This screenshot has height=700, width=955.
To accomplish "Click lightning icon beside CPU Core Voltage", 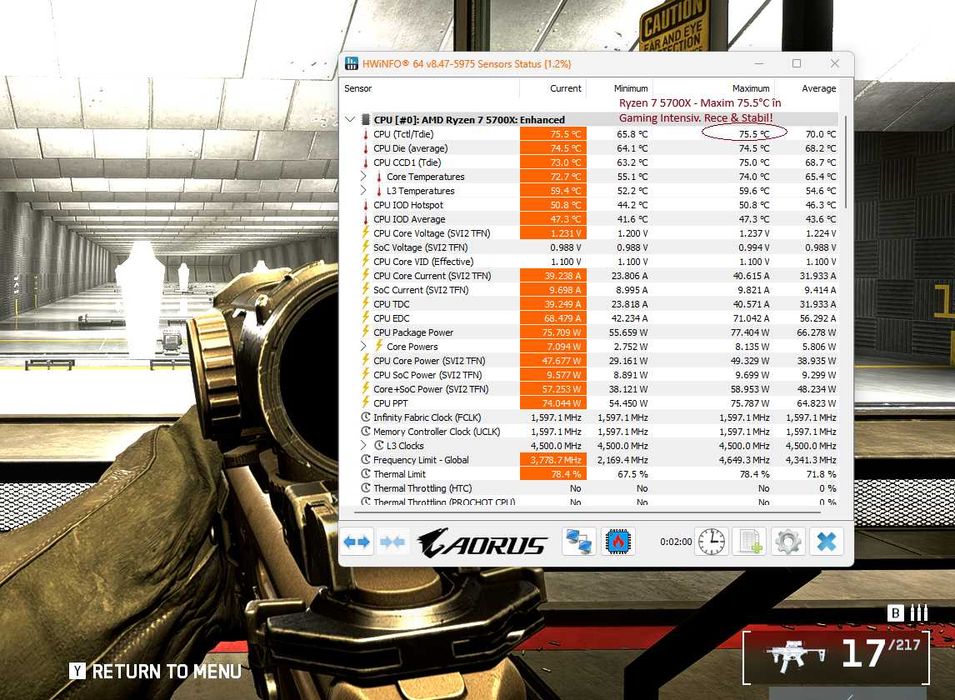I will coord(365,233).
